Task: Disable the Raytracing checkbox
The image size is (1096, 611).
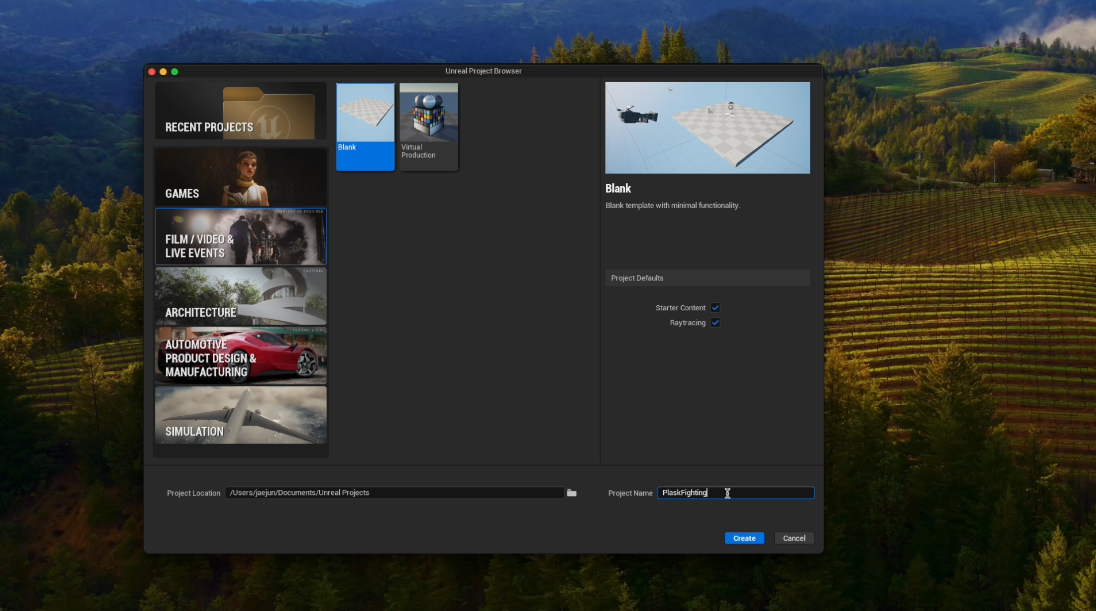Action: coord(716,323)
